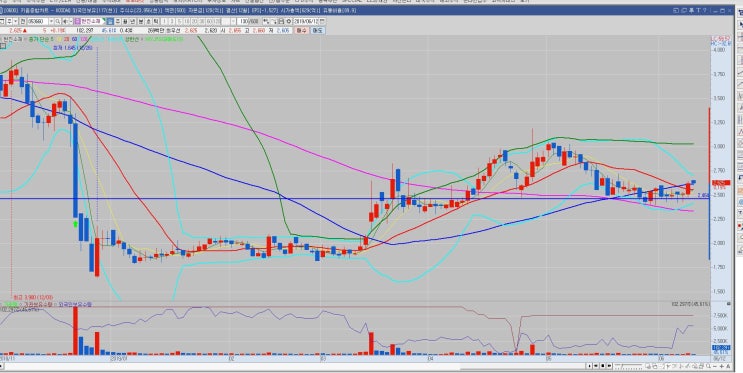This screenshot has width=743, height=373.
Task: Open the small dropdown arrow left of 전
Action: [15, 21]
